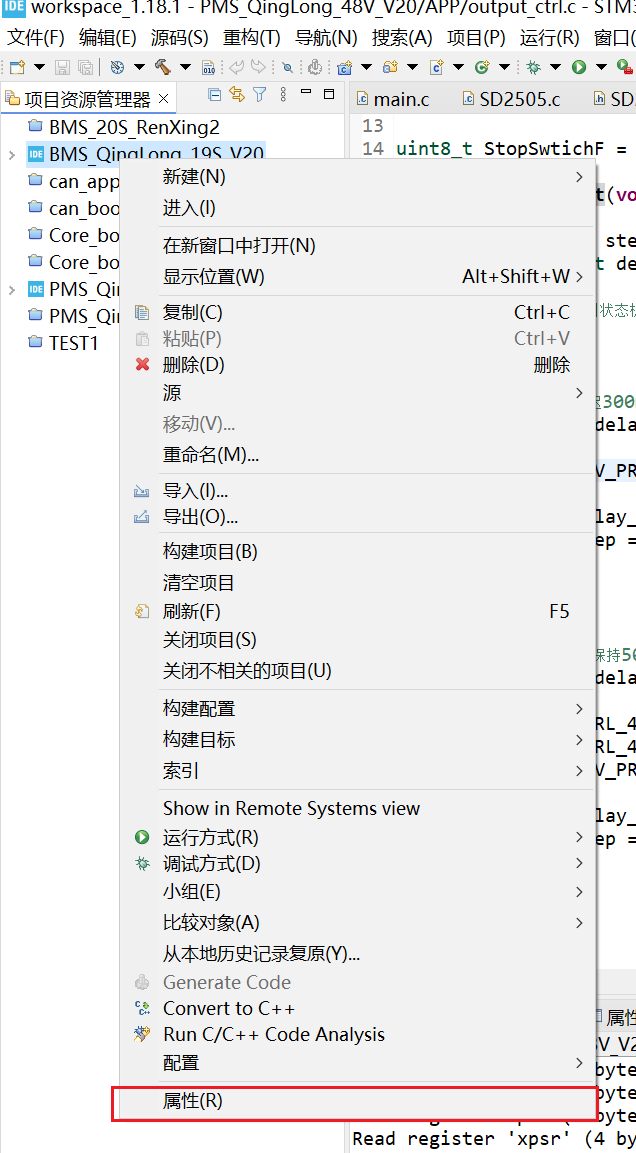Open dropdown next to debug bug icon
The height and width of the screenshot is (1153, 636).
(556, 68)
